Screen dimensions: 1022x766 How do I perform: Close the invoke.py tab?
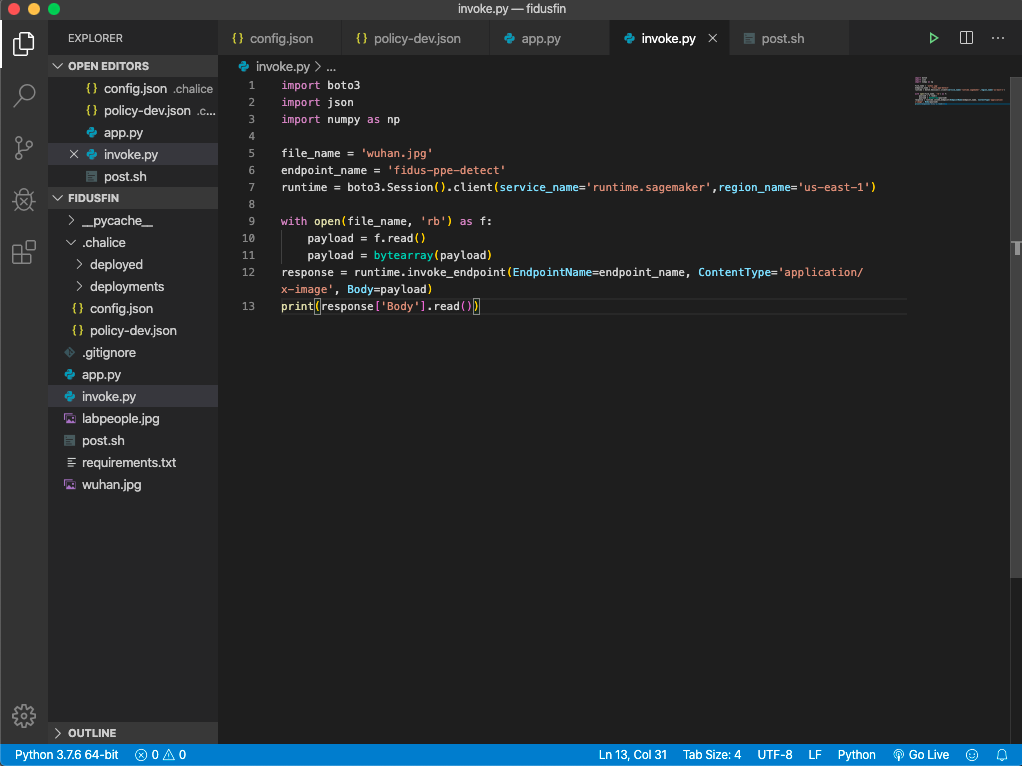pyautogui.click(x=712, y=38)
